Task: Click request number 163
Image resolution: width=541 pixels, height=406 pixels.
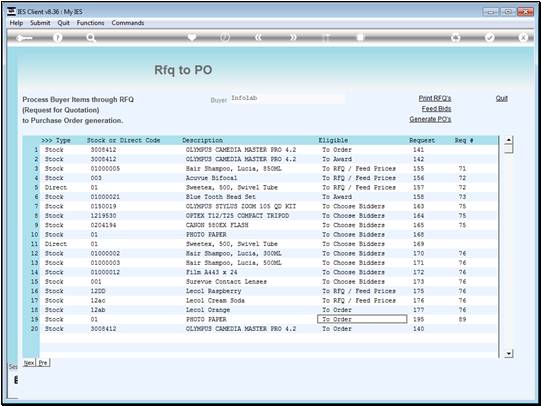Action: pyautogui.click(x=418, y=206)
